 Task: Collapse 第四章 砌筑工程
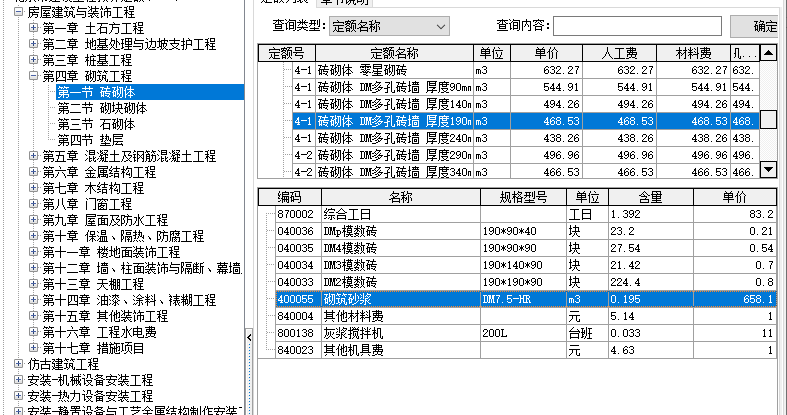click(33, 76)
